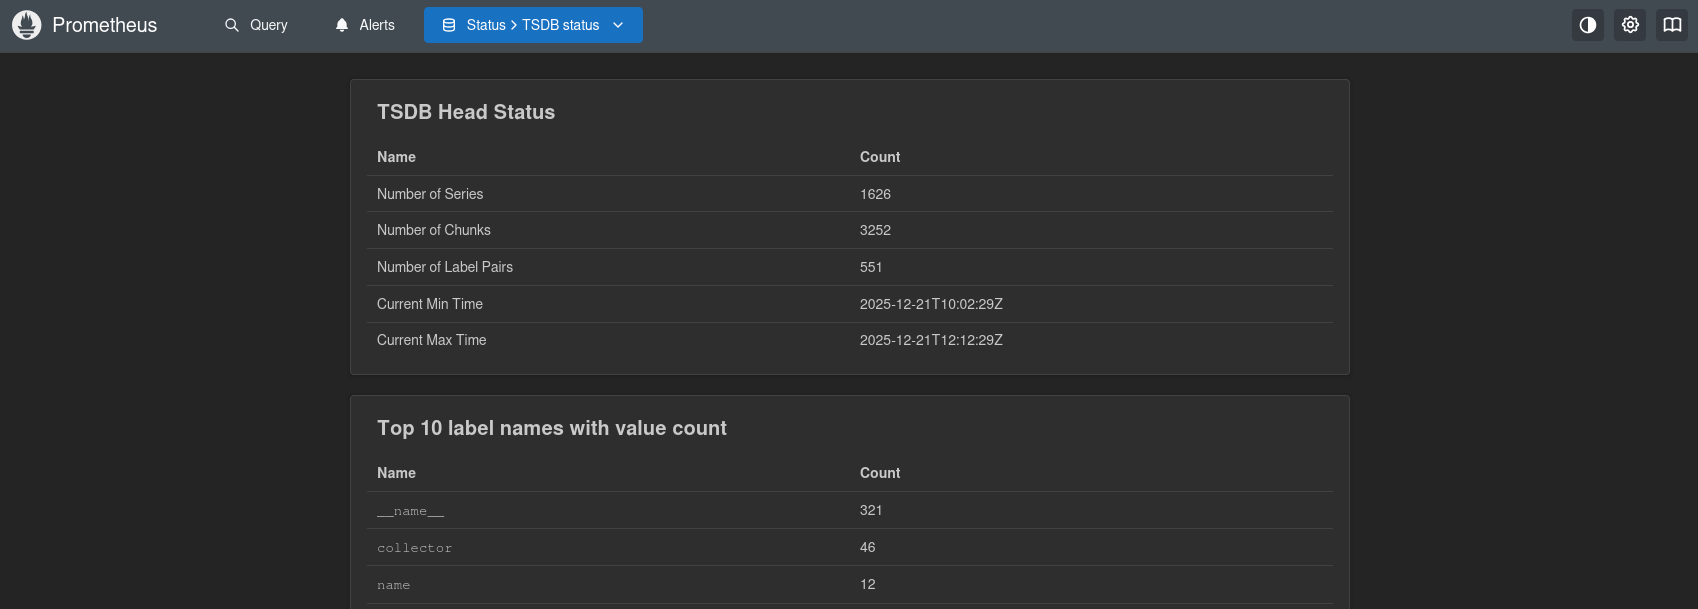Toggle the light/dark theme icon
The image size is (1698, 609).
1588,25
